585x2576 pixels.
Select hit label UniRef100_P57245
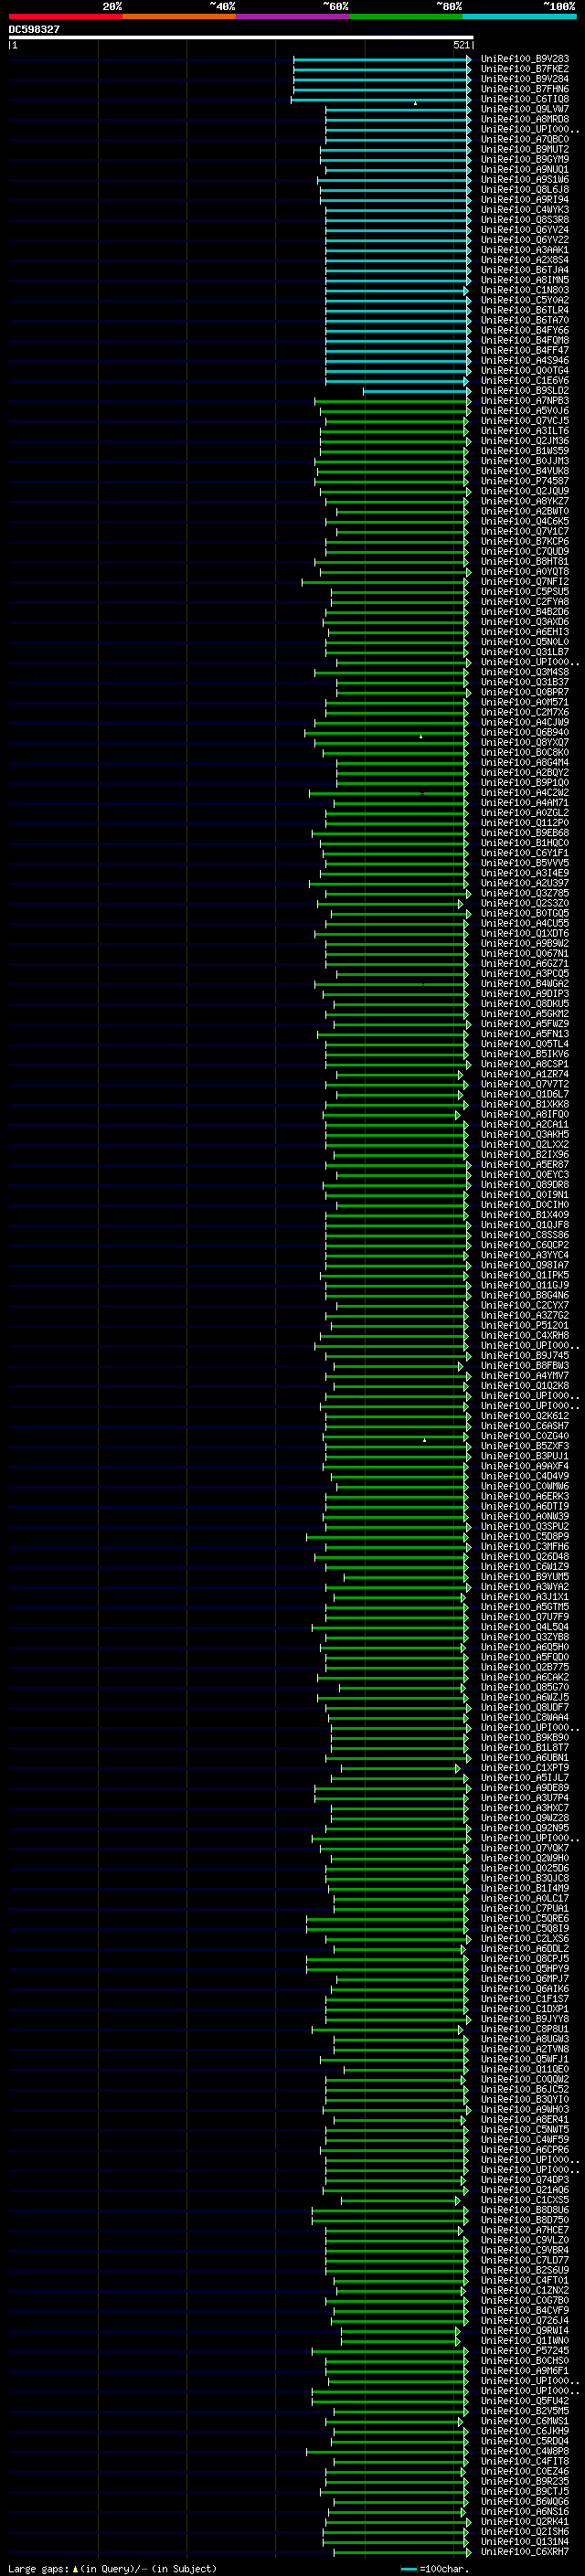[x=525, y=2350]
